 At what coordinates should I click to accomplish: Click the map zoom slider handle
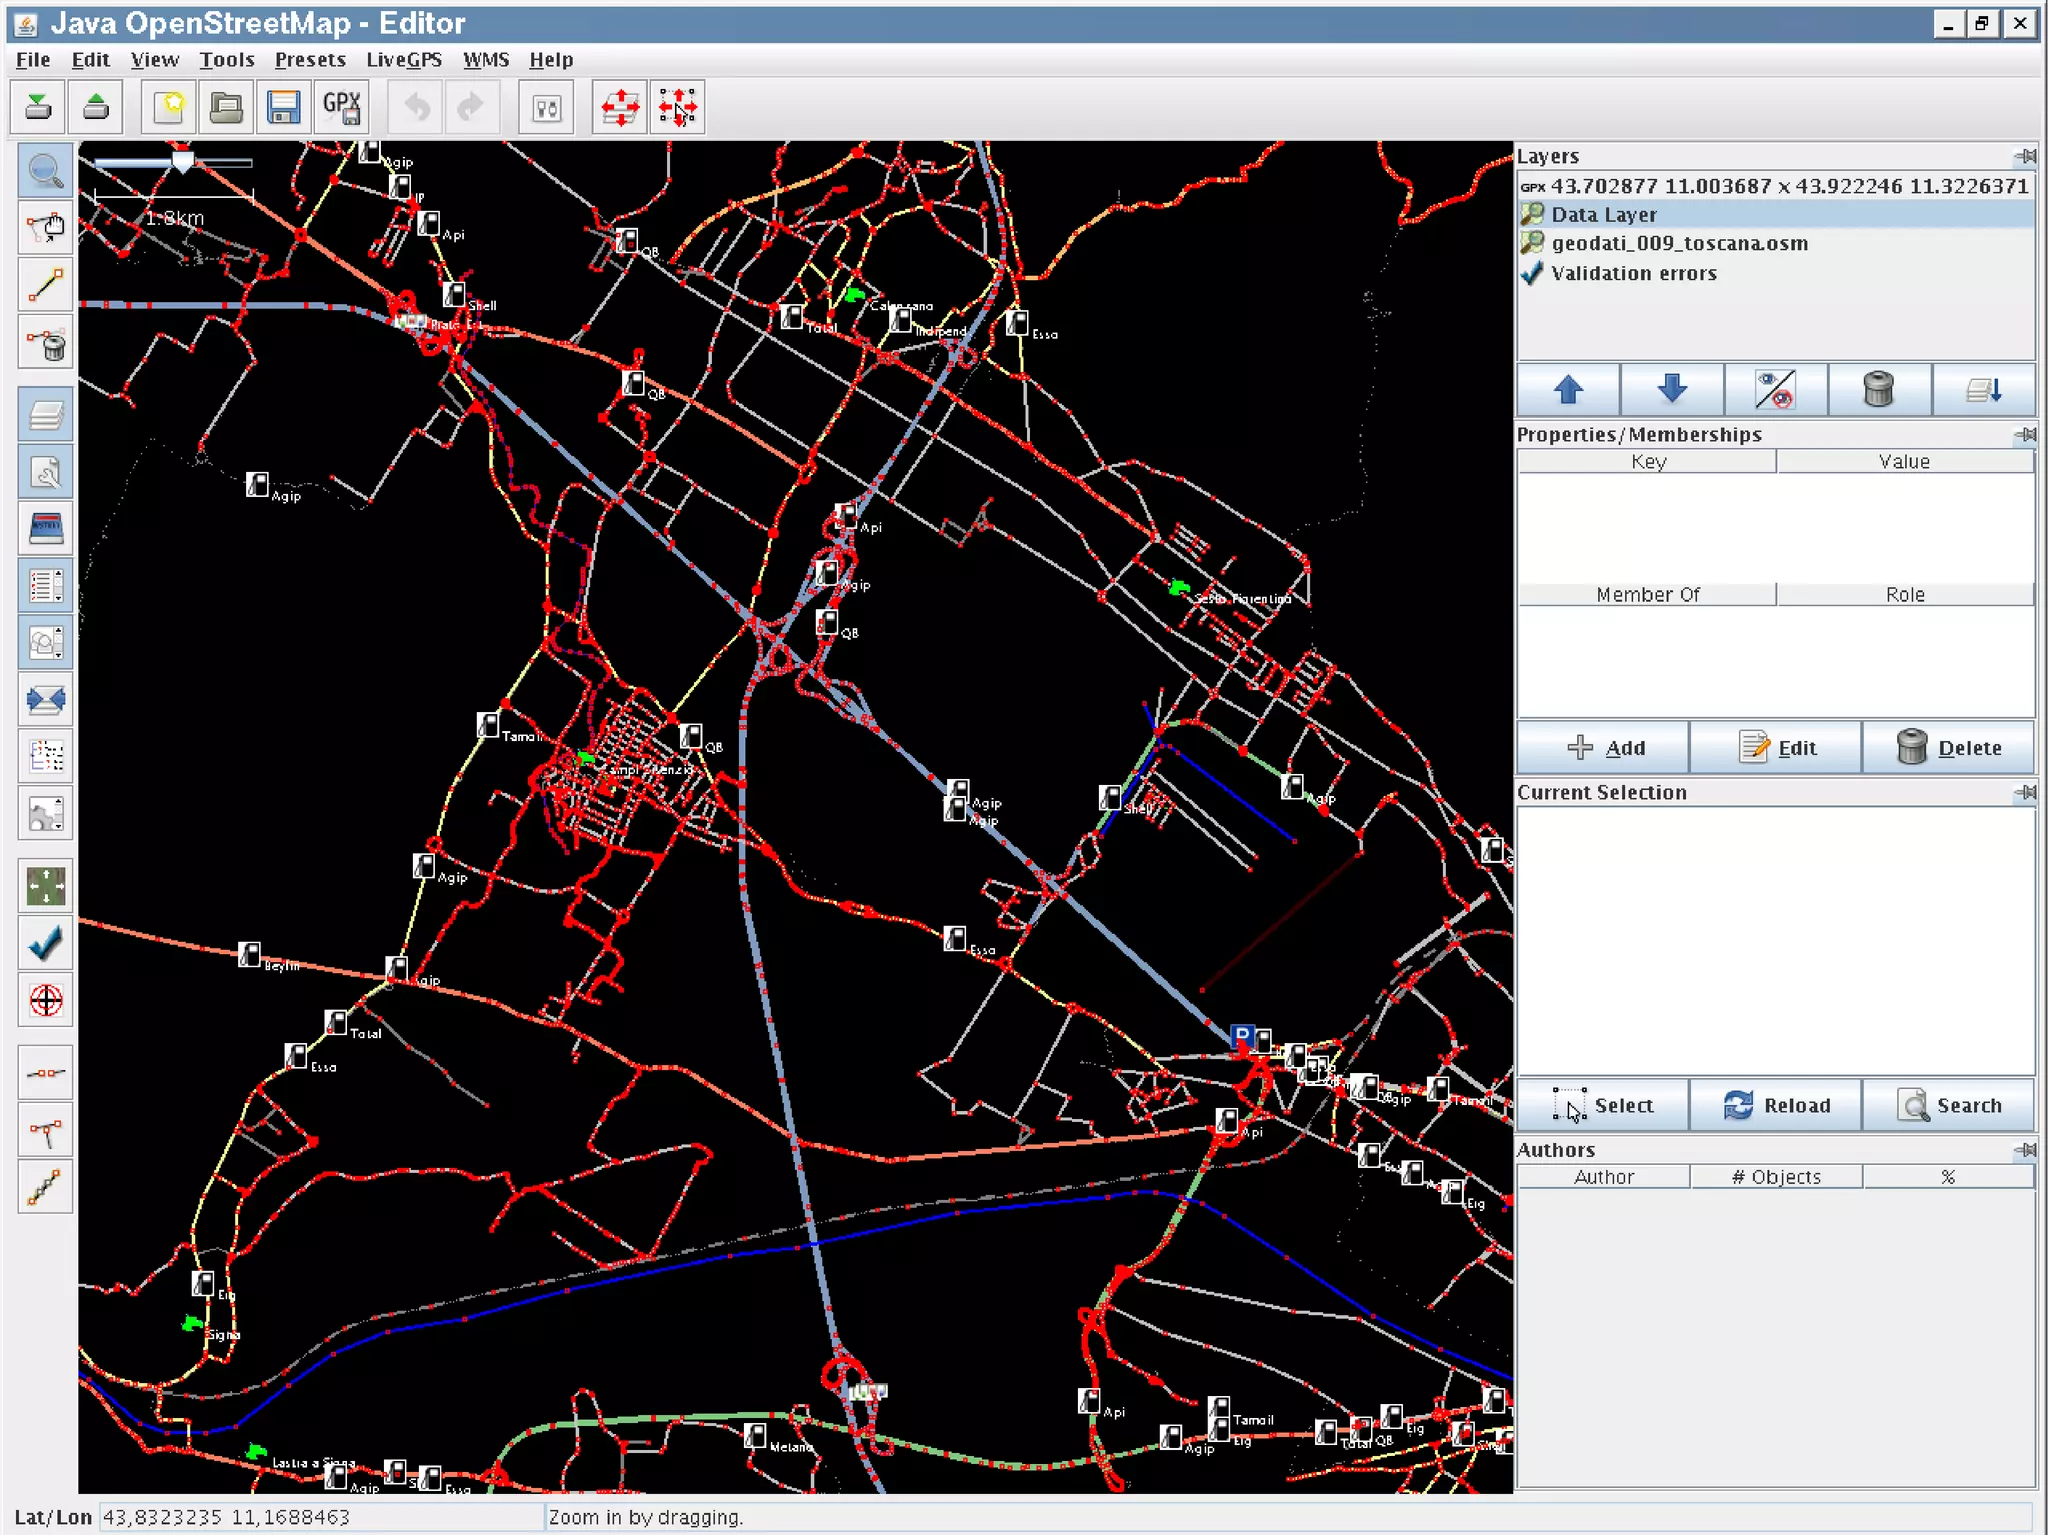(x=182, y=161)
